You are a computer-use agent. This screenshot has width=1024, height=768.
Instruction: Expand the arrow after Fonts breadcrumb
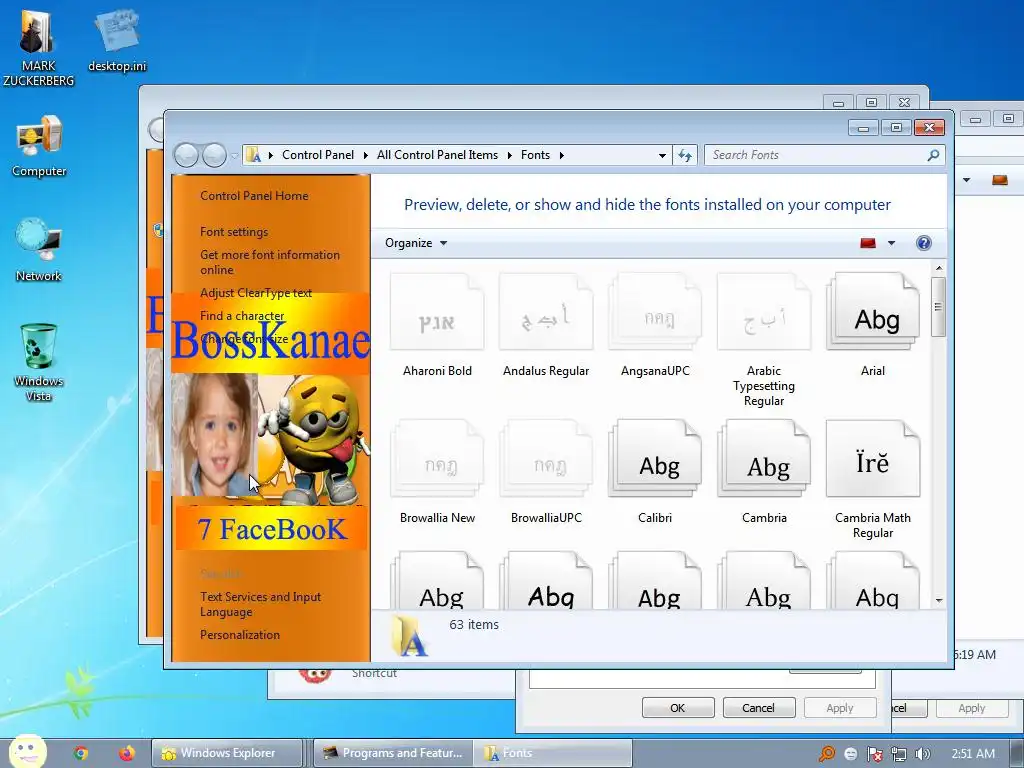tap(562, 155)
